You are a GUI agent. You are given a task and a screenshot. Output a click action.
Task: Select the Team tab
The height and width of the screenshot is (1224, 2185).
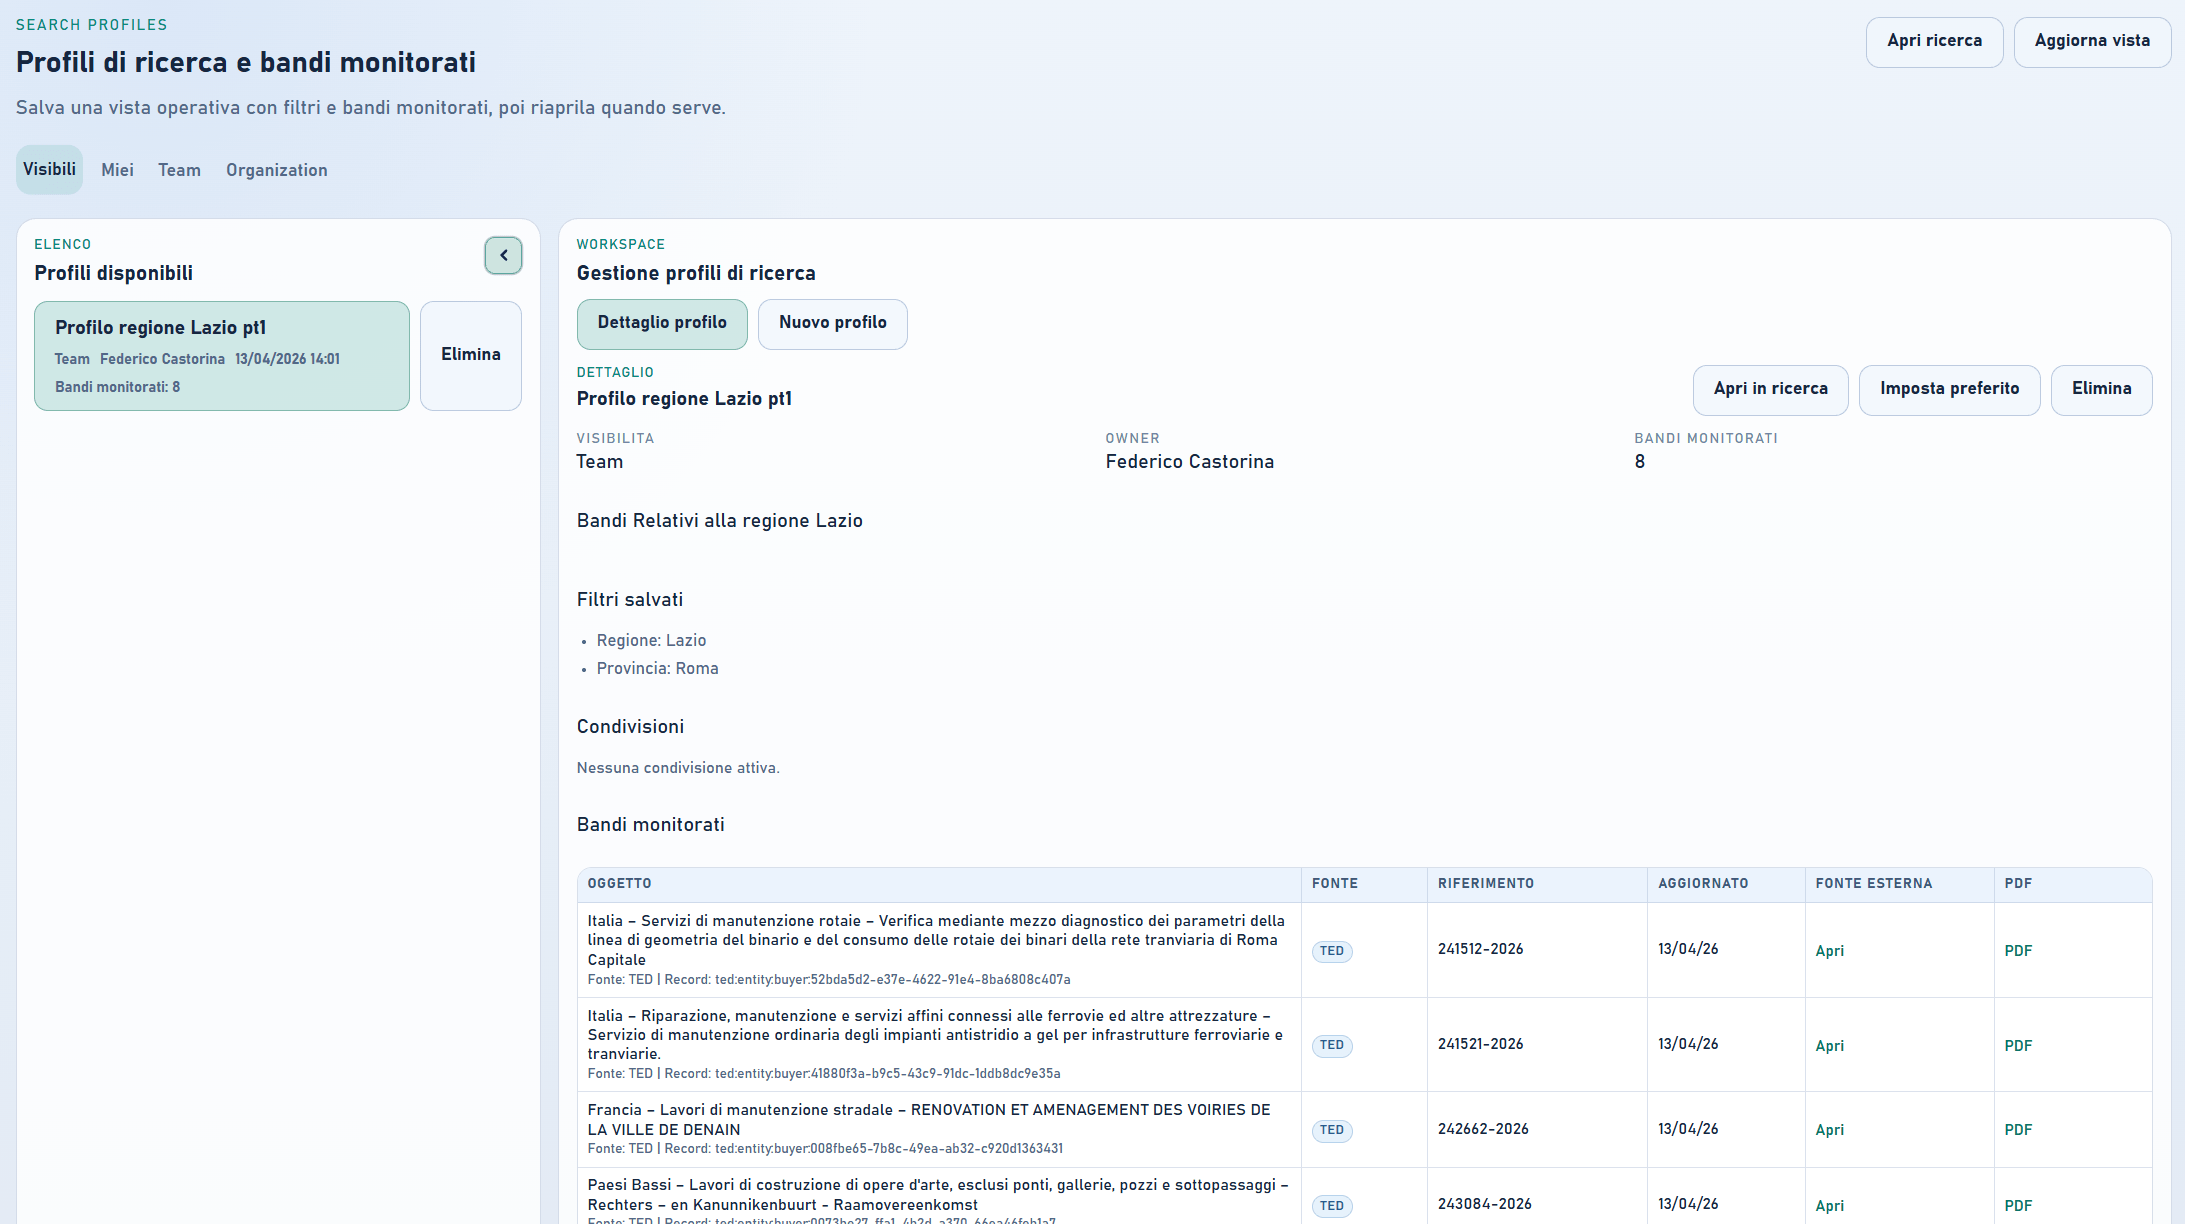(x=179, y=170)
